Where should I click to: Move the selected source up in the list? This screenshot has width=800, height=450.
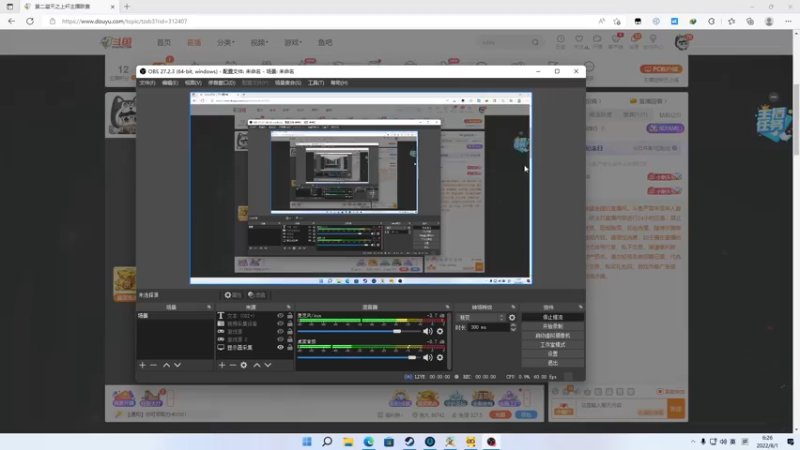tap(257, 365)
